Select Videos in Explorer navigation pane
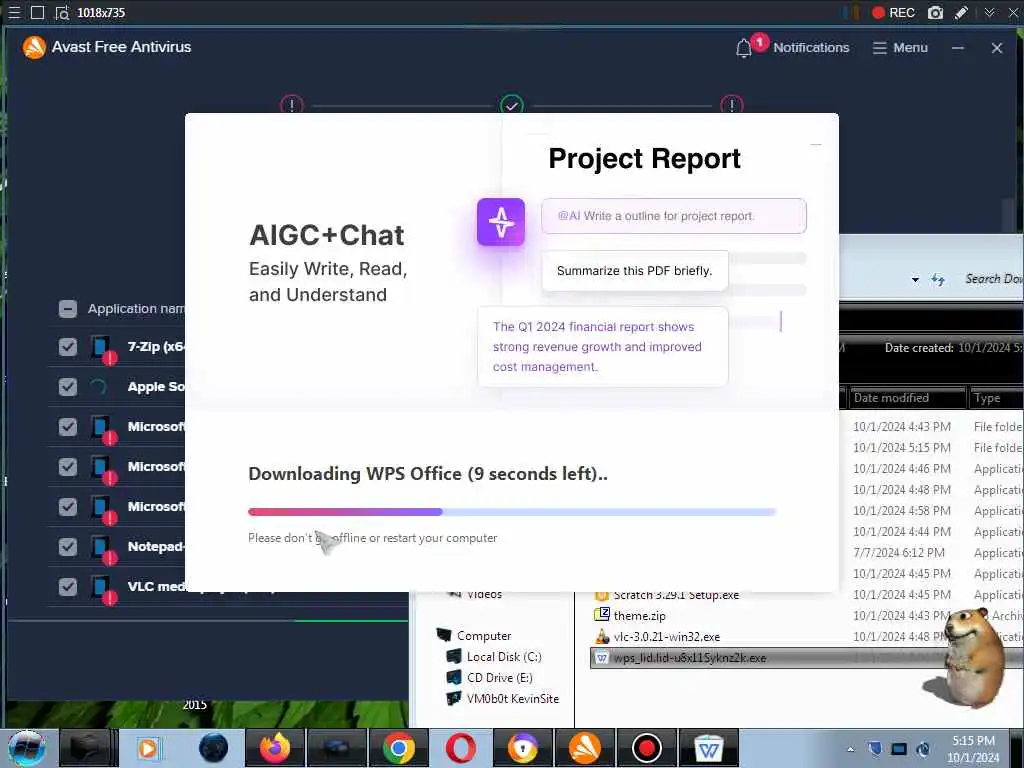The image size is (1024, 768). (x=484, y=594)
